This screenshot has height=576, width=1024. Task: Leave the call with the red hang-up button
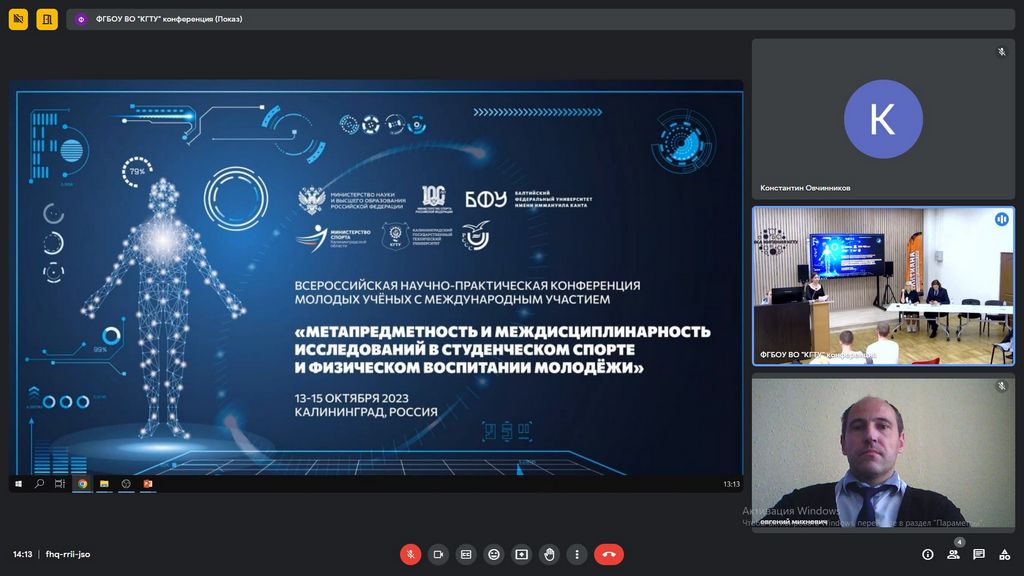608,554
